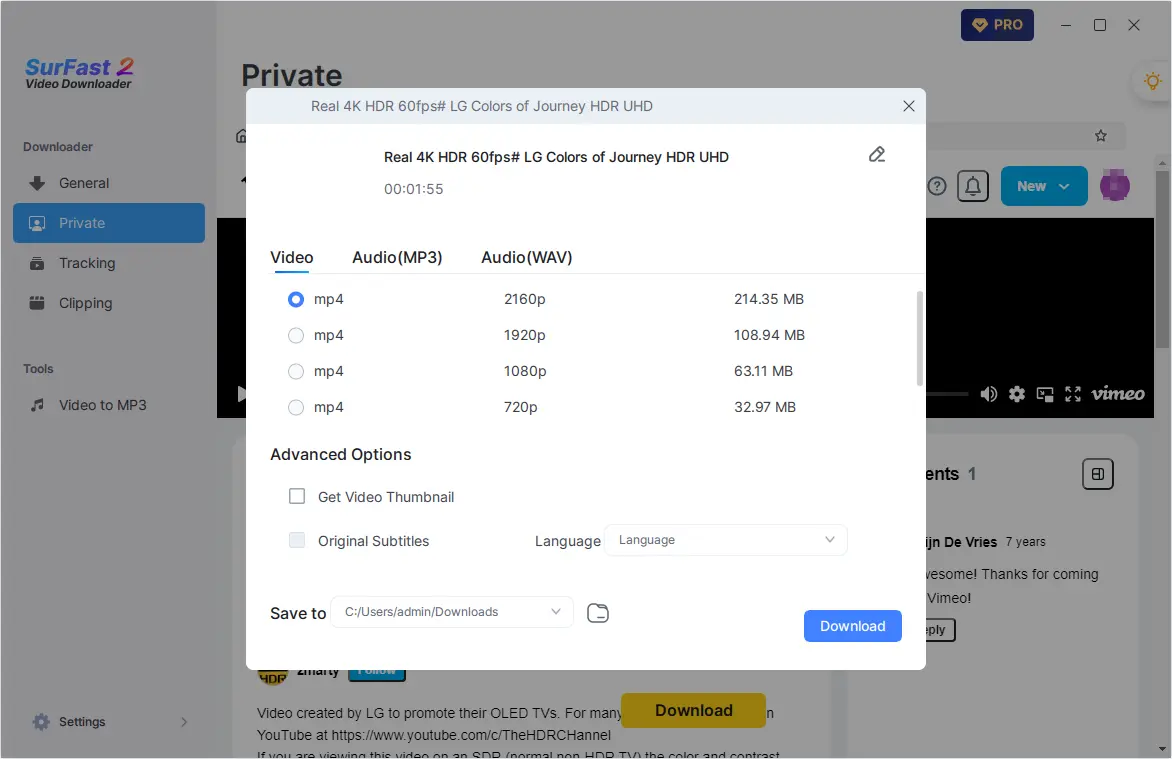Toggle picture-in-picture in Vimeo player
The height and width of the screenshot is (759, 1172).
(x=1045, y=394)
